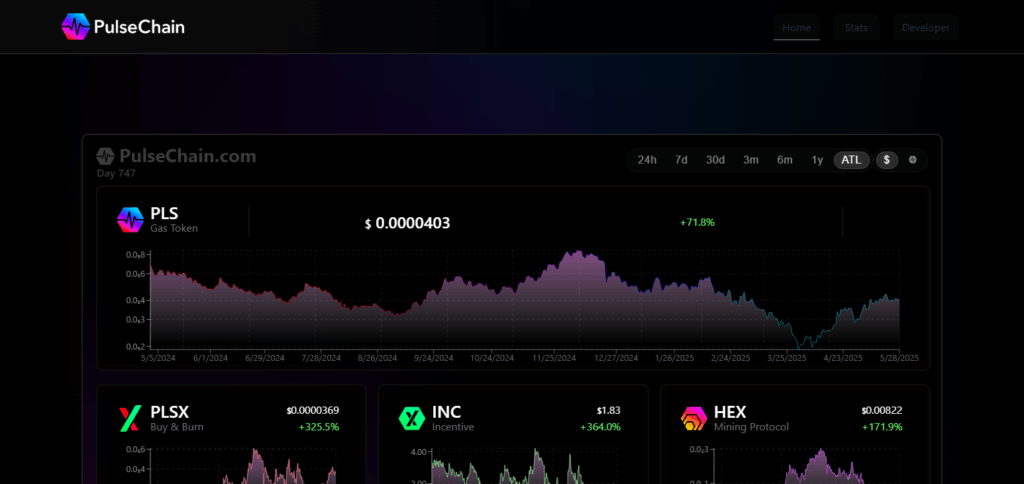This screenshot has width=1024, height=484.
Task: Click the Day 747 label
Action: (116, 173)
